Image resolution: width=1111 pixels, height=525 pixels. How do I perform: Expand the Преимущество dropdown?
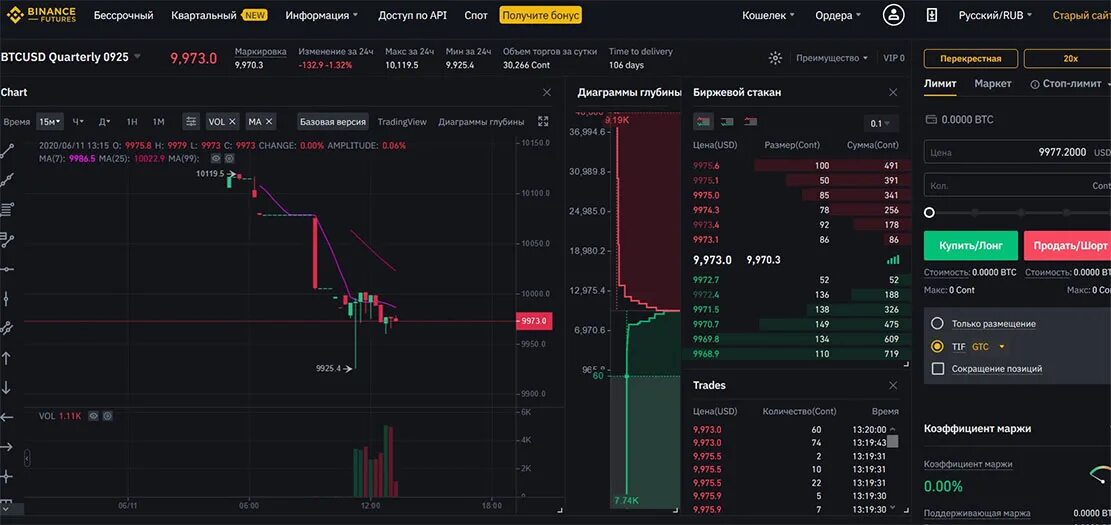coord(832,58)
